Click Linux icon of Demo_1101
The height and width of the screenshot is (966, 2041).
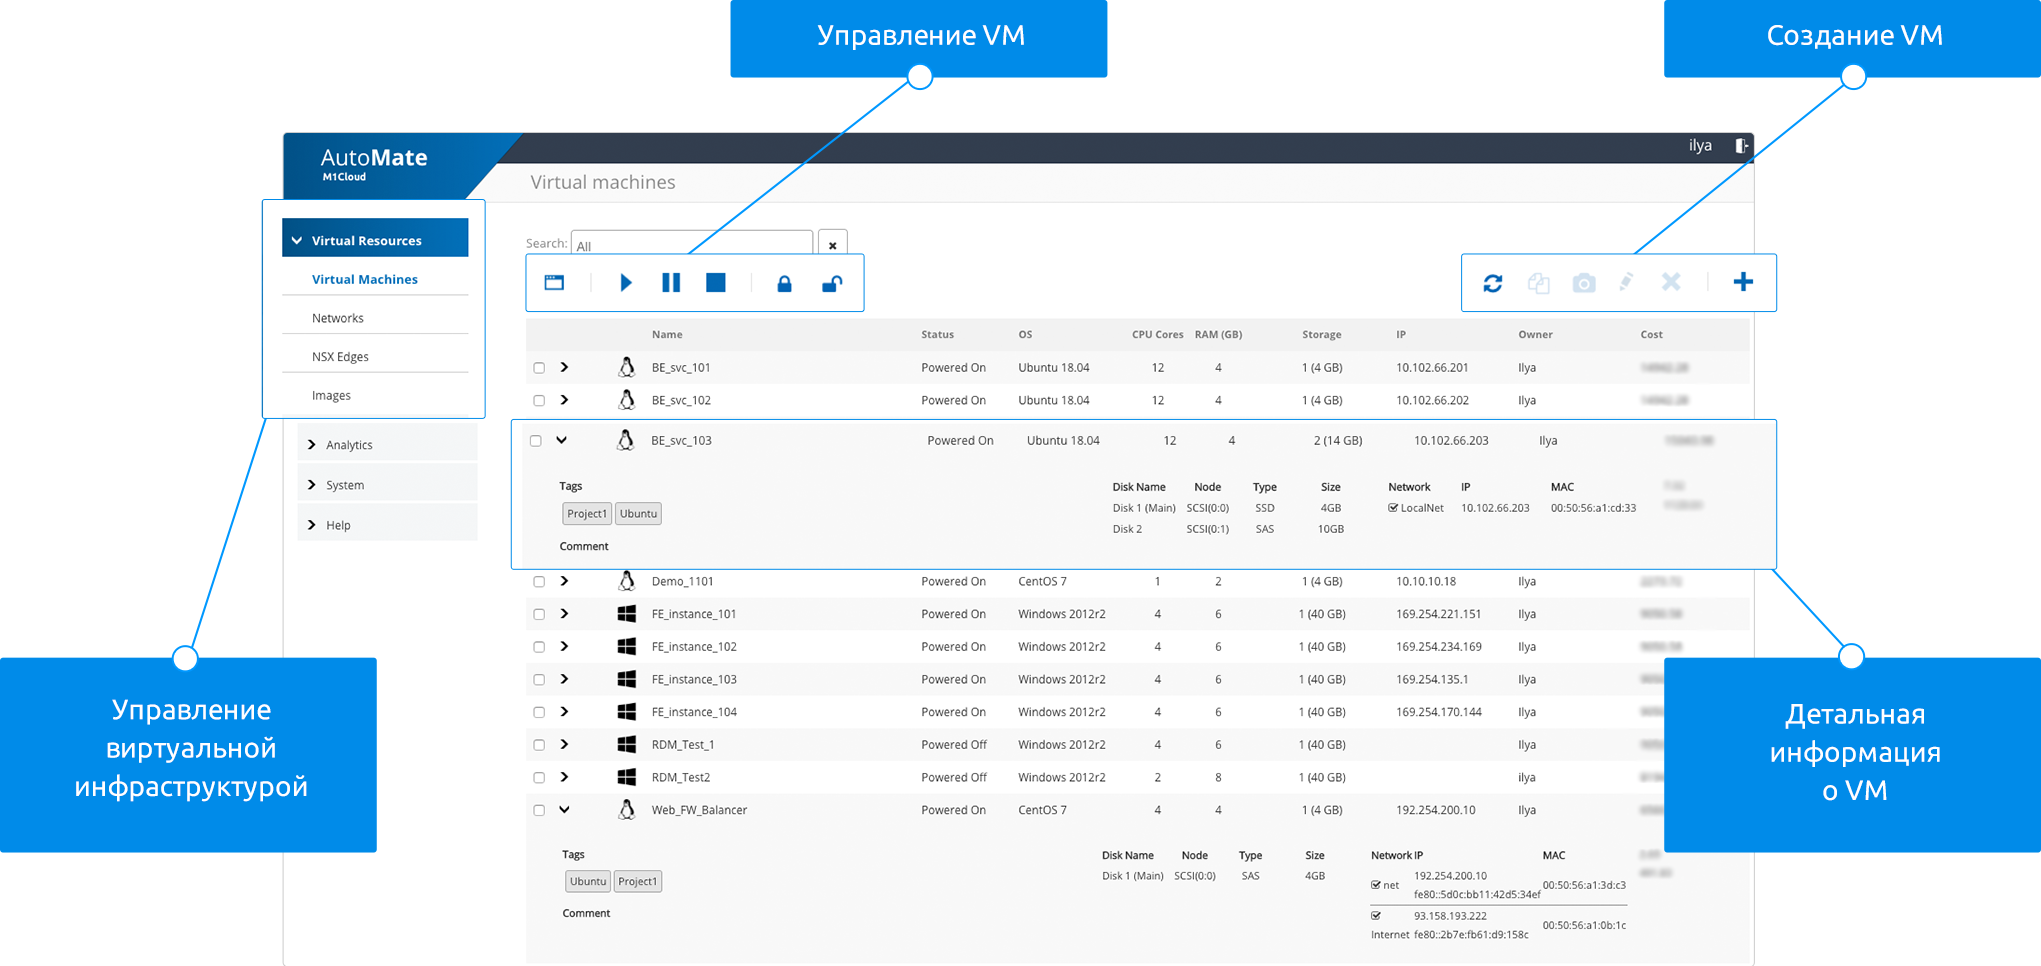[627, 581]
